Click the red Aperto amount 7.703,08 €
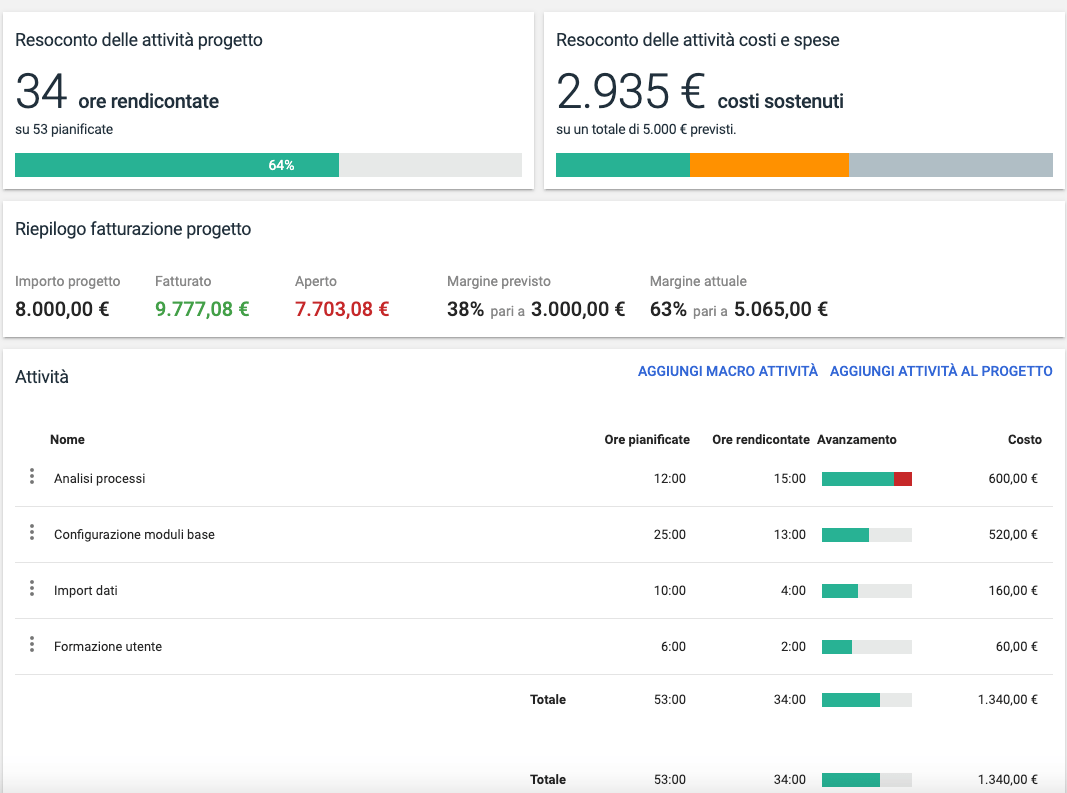 (342, 309)
